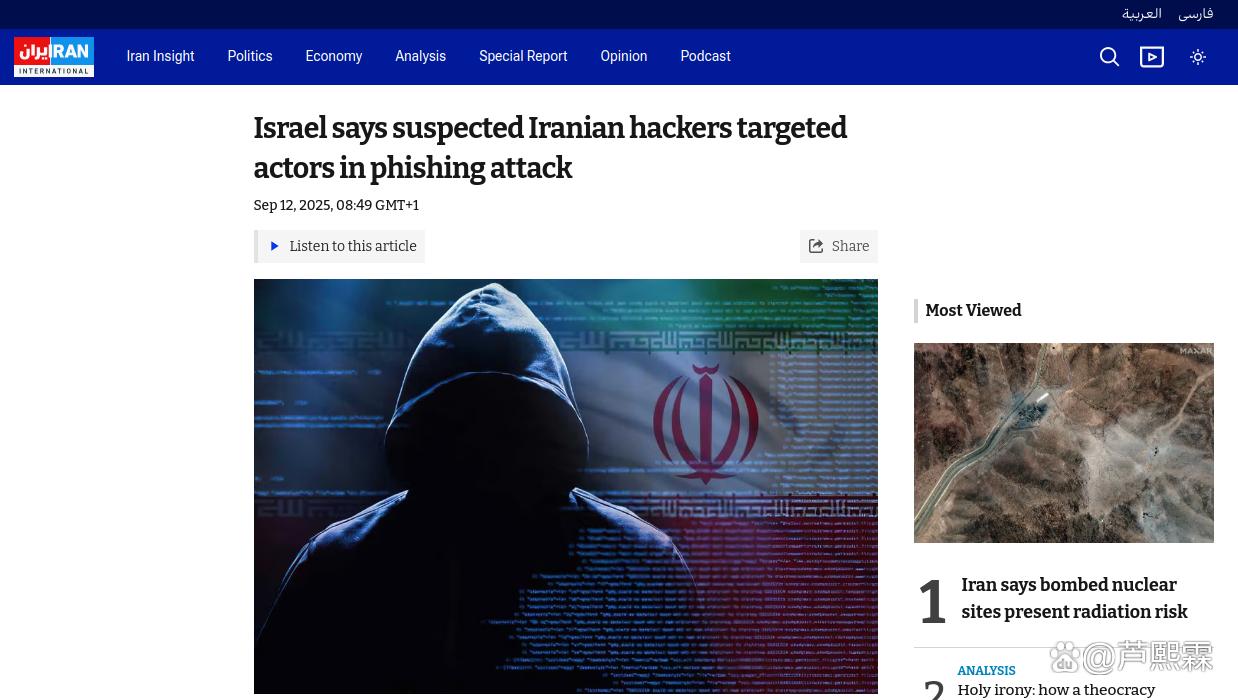Open the search magnifier icon
This screenshot has width=1238, height=700.
(x=1109, y=57)
